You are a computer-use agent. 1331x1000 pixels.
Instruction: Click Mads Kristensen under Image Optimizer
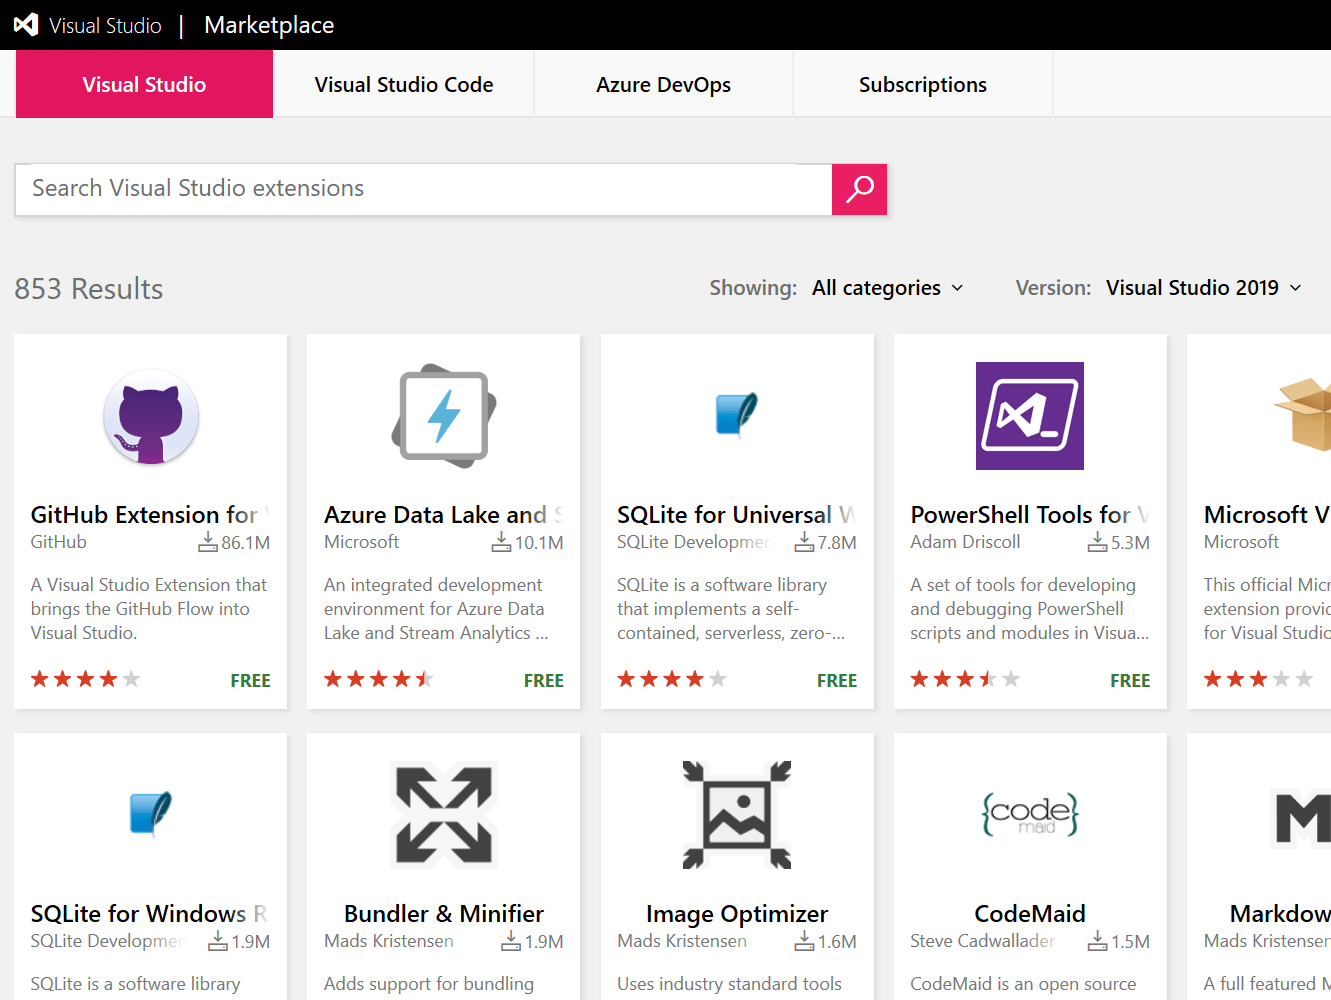coord(682,941)
